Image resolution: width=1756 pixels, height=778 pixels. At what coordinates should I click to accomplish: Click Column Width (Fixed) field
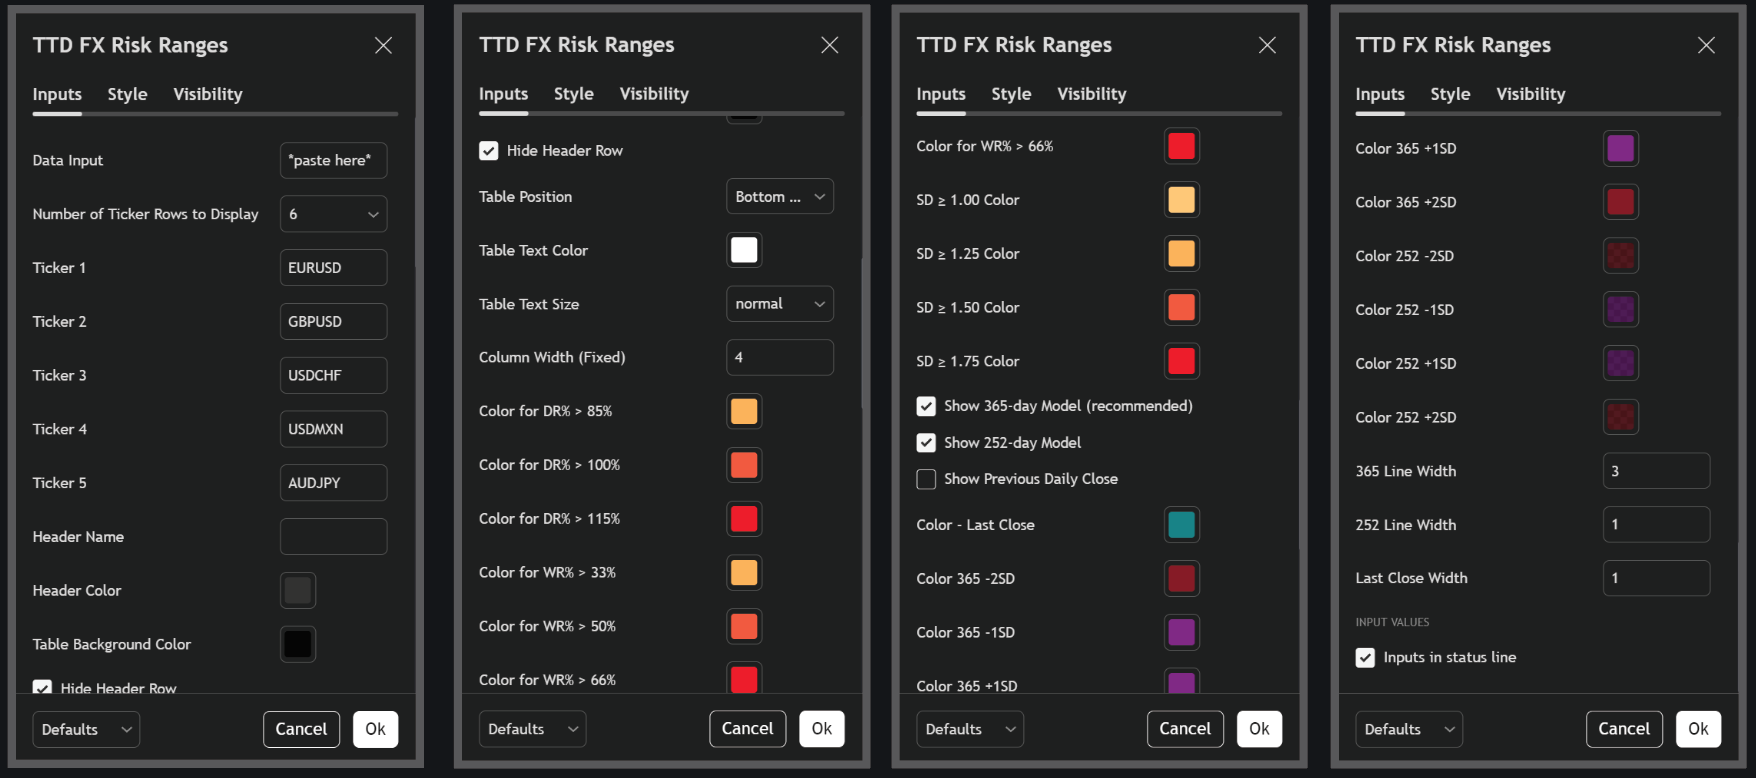click(x=780, y=357)
